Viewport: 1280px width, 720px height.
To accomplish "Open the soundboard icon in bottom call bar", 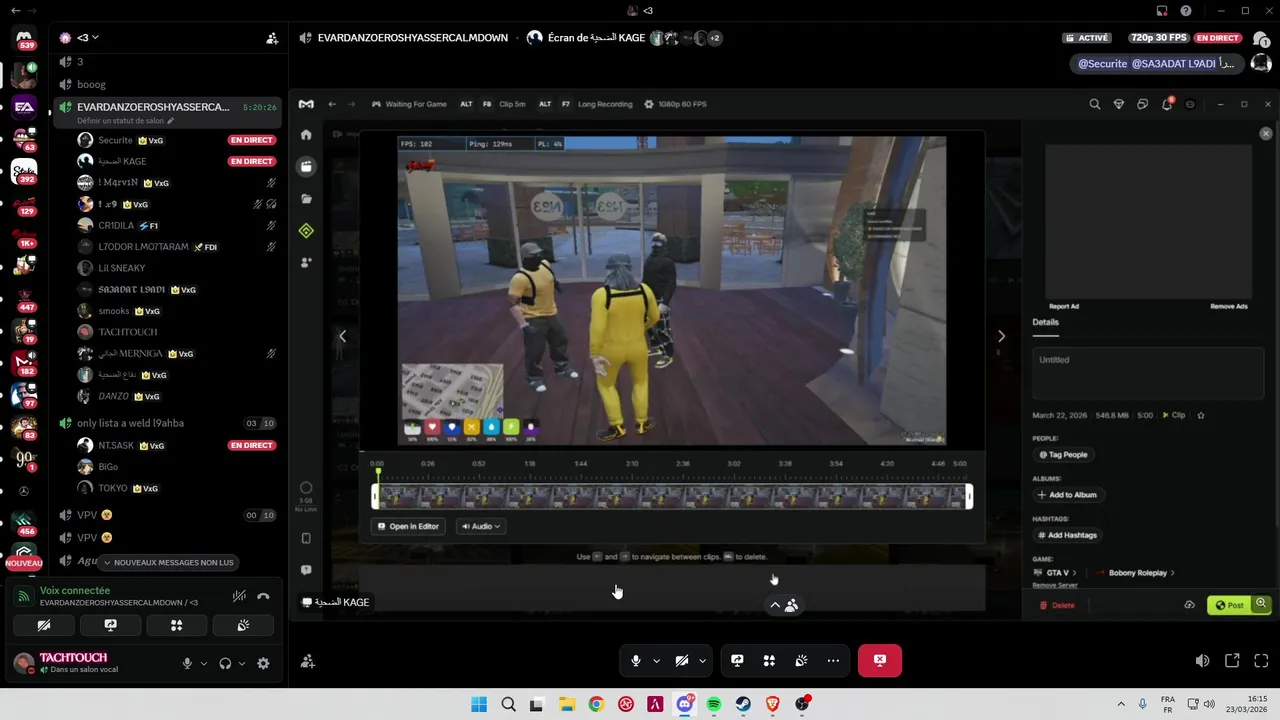I will tap(801, 660).
